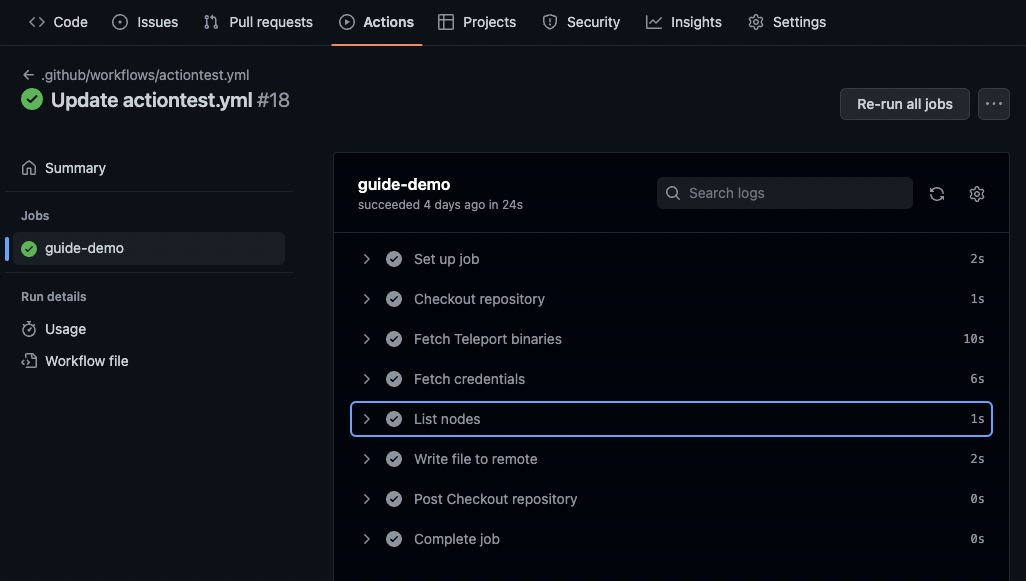Click the Summary home icon
The height and width of the screenshot is (581, 1026).
coord(31,167)
